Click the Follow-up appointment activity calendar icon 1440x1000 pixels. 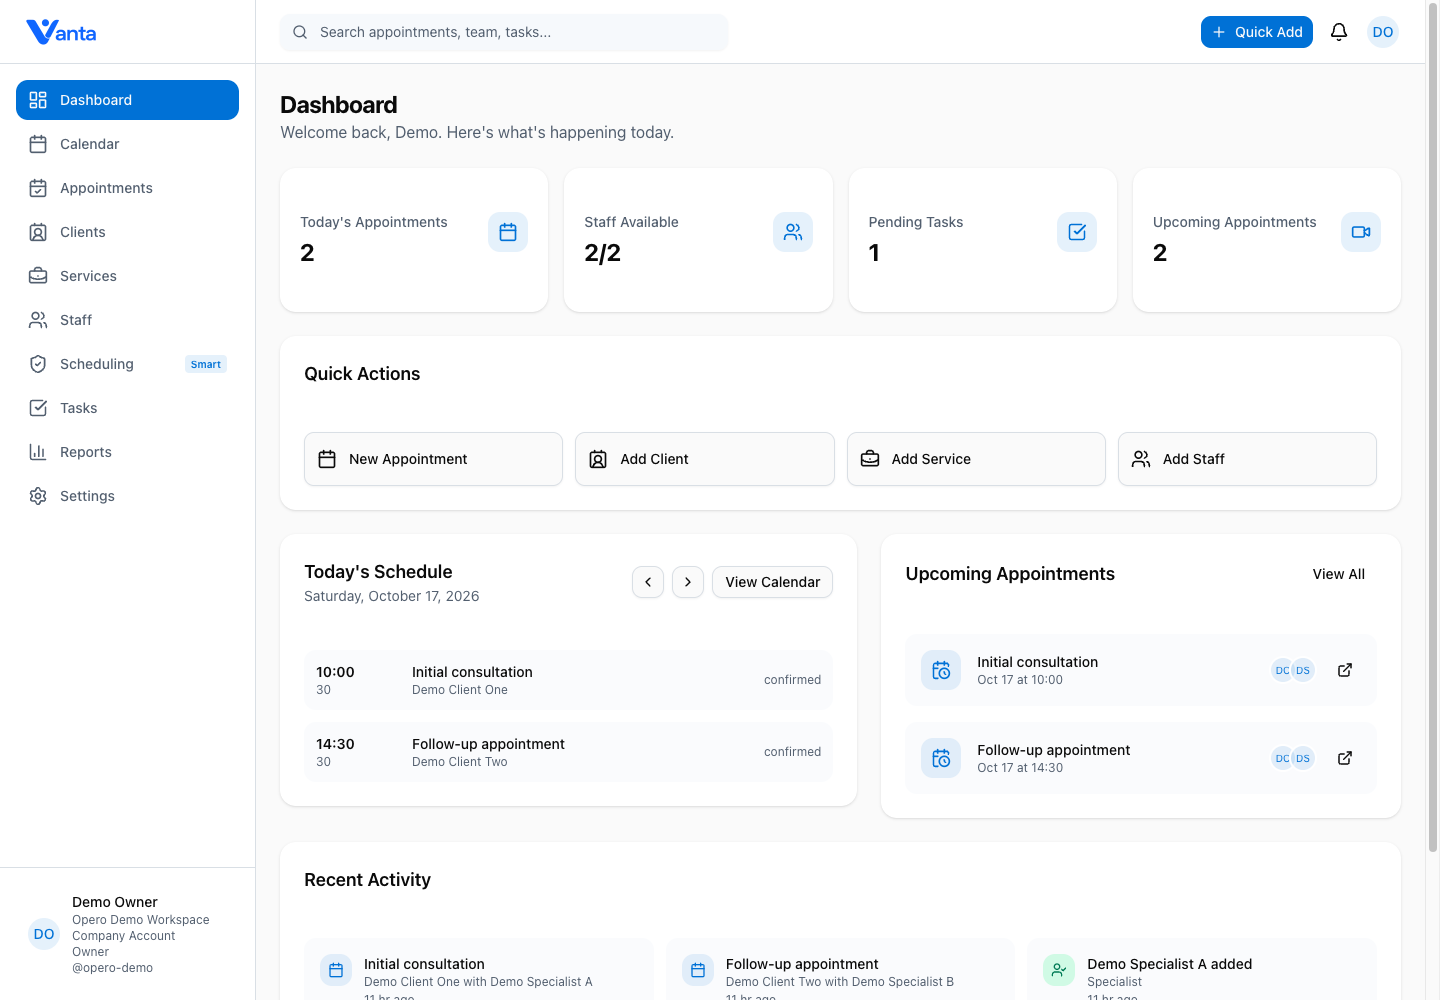coord(698,970)
